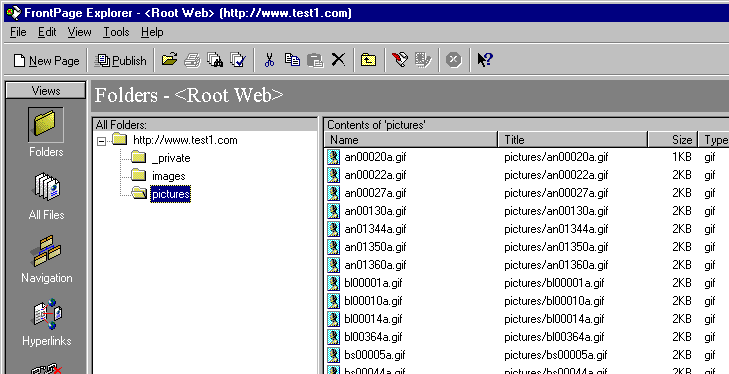Click the Stop toolbar icon
729x374 pixels.
coord(454,60)
